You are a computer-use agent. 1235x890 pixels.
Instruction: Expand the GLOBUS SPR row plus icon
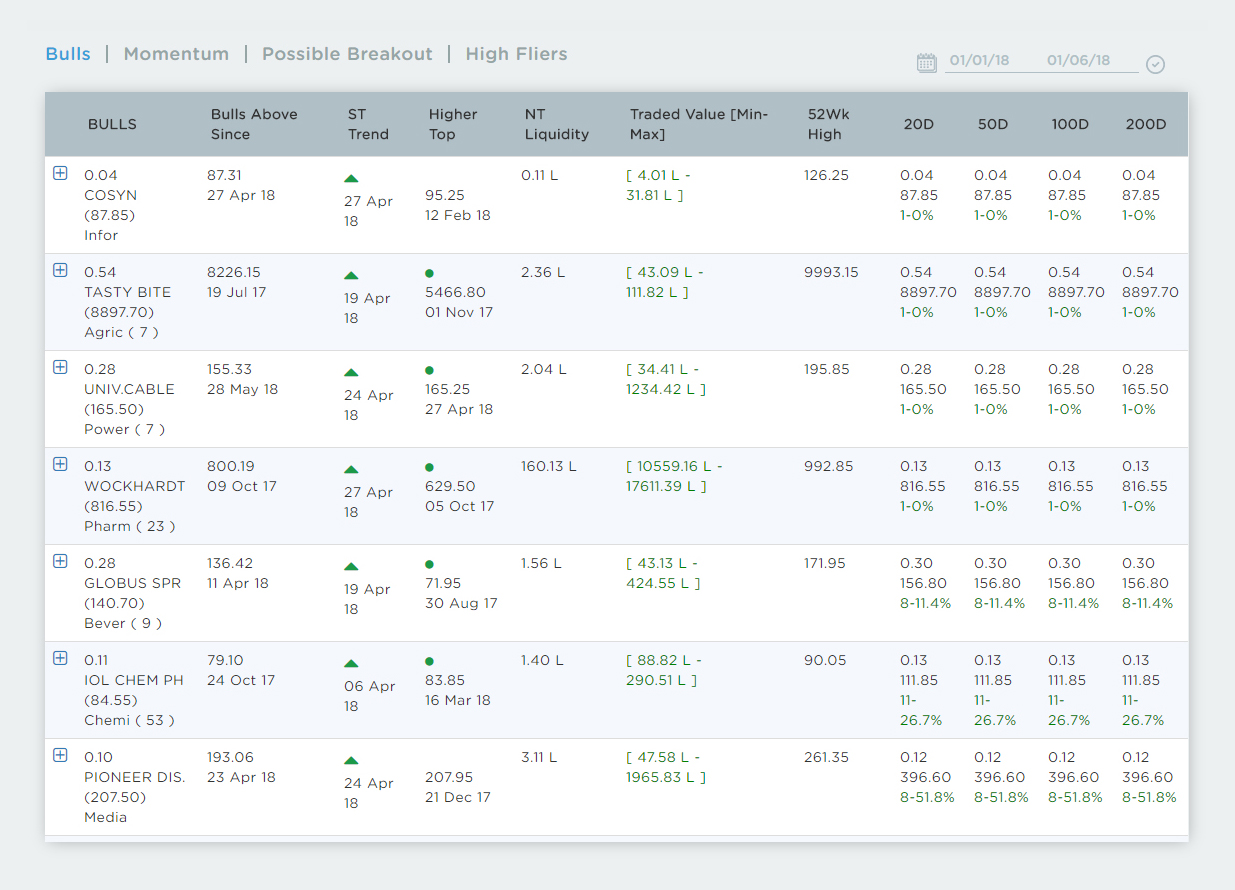(60, 561)
